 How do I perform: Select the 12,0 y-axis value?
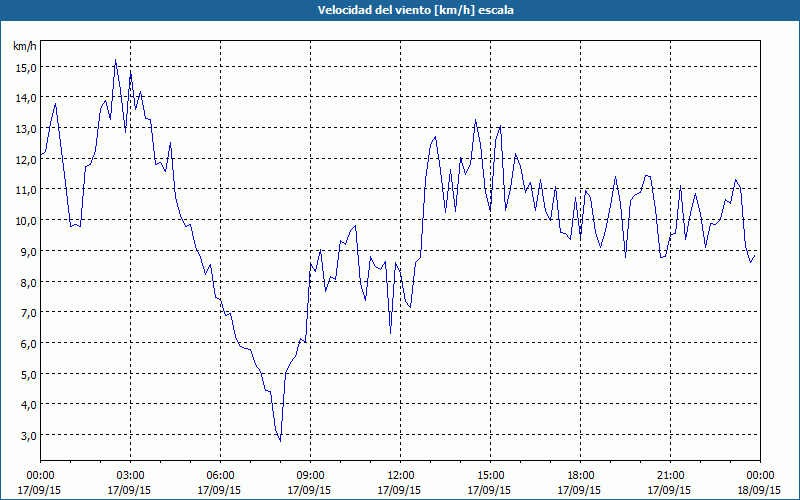25,159
